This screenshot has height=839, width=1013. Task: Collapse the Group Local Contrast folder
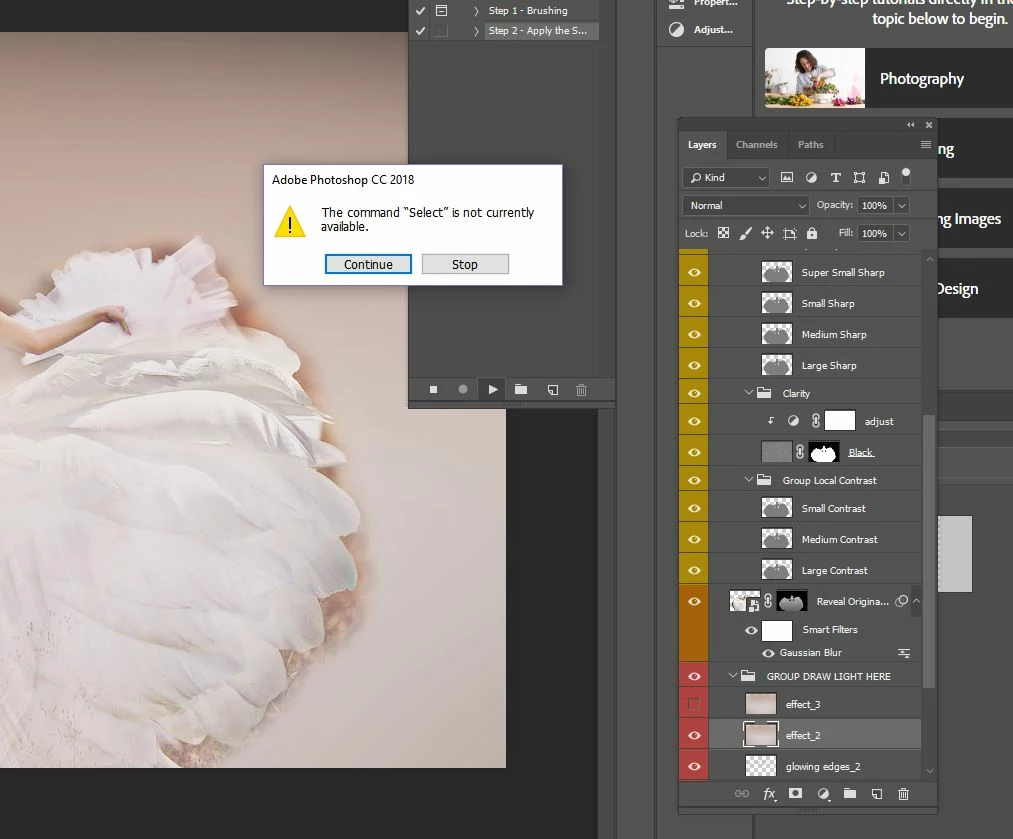(749, 480)
